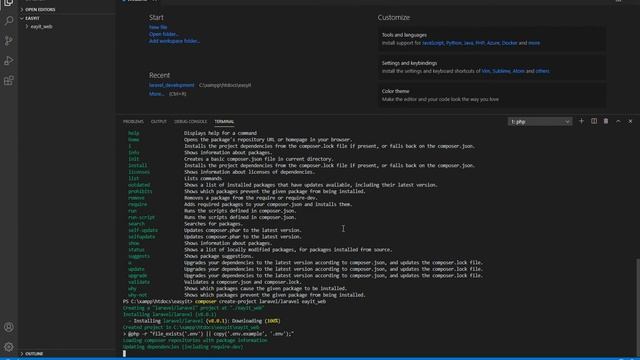Click 'Validates a composer.json and composer.lock.' line
Screen dimensions: 640x360
242,282
